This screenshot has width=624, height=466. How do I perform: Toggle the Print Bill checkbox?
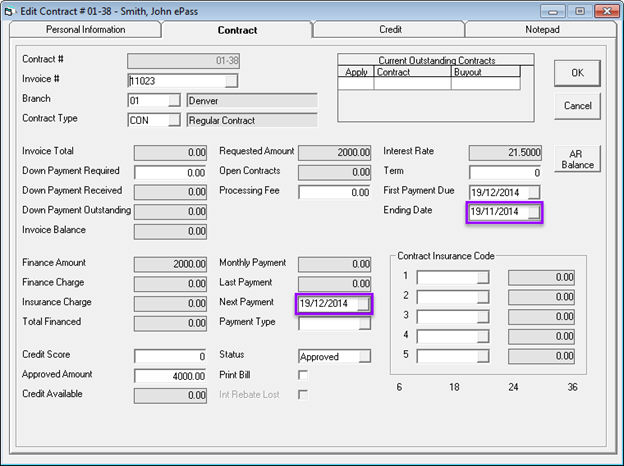pyautogui.click(x=303, y=375)
